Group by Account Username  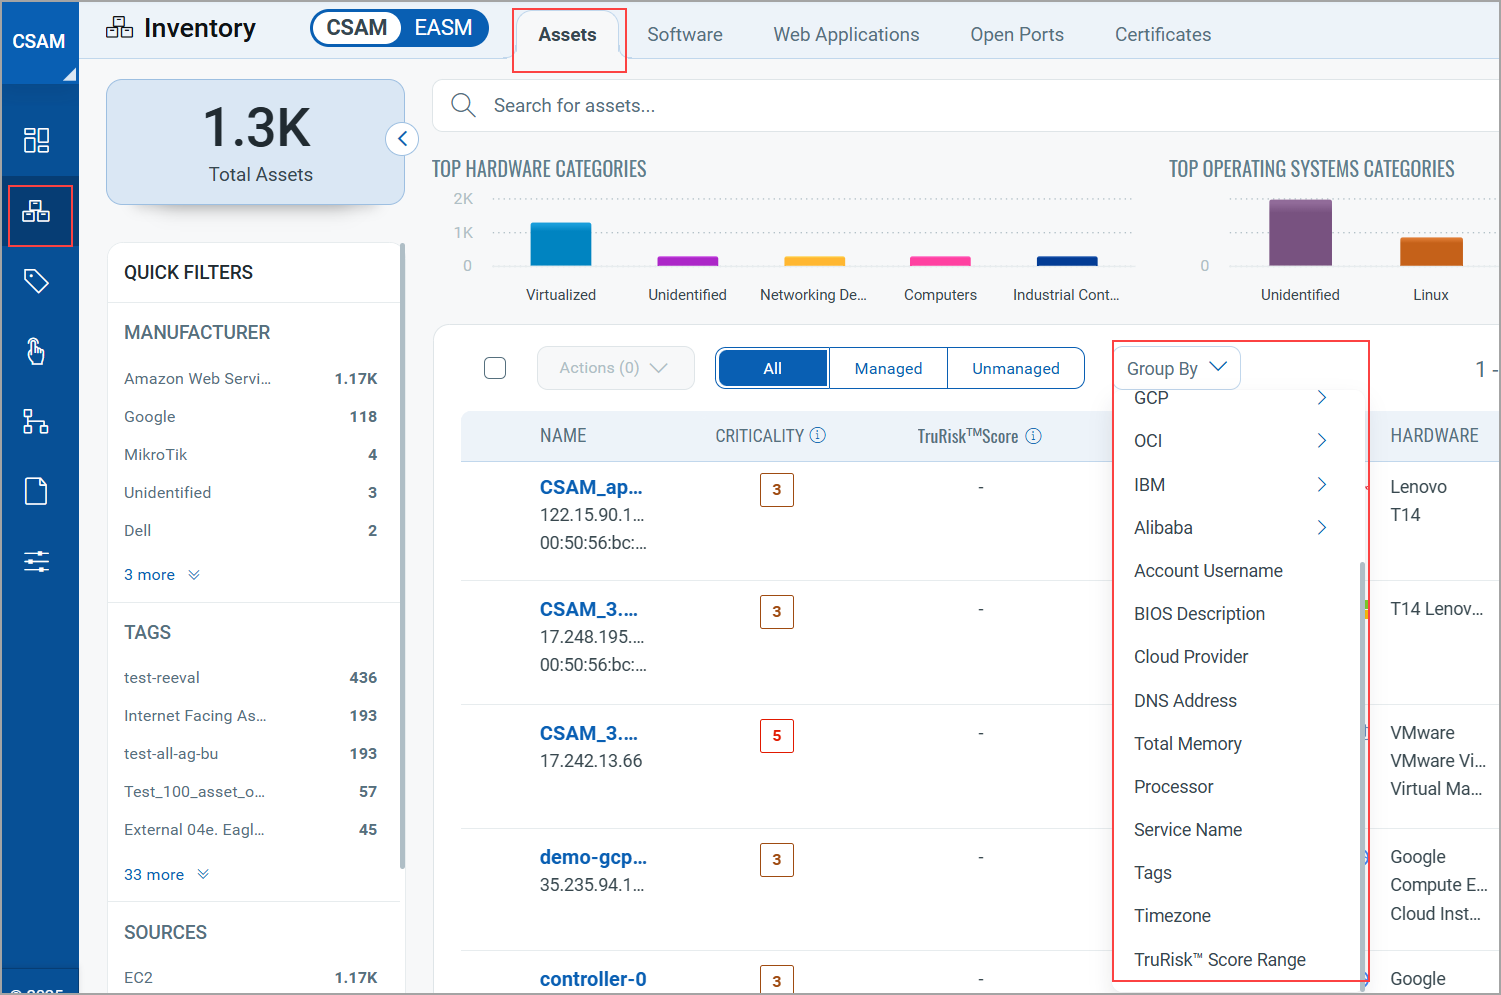click(x=1208, y=571)
